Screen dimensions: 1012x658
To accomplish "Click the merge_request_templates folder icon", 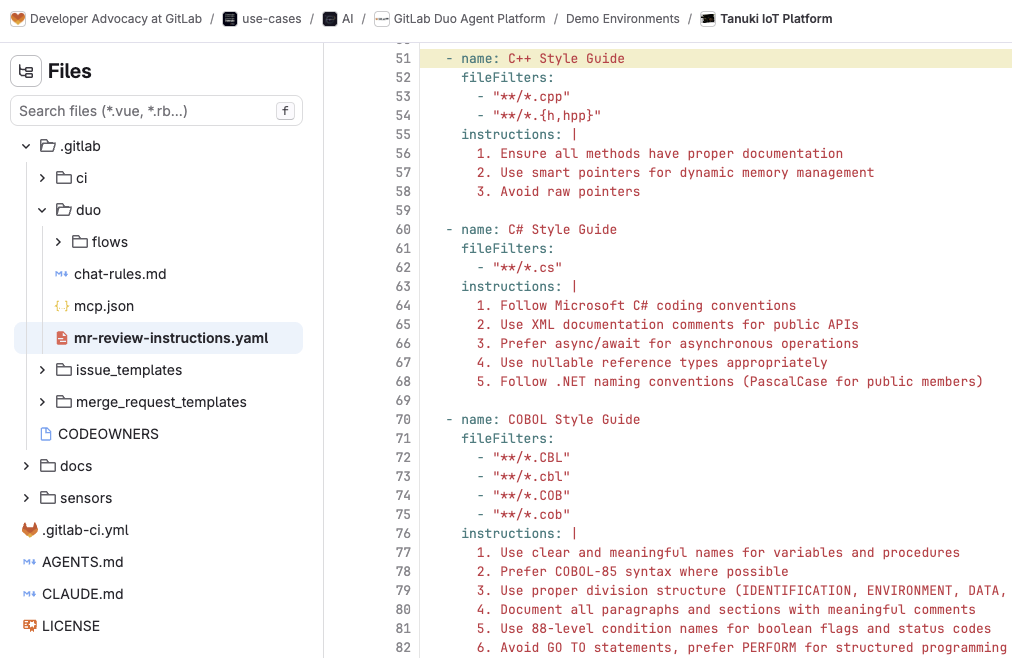I will (64, 402).
